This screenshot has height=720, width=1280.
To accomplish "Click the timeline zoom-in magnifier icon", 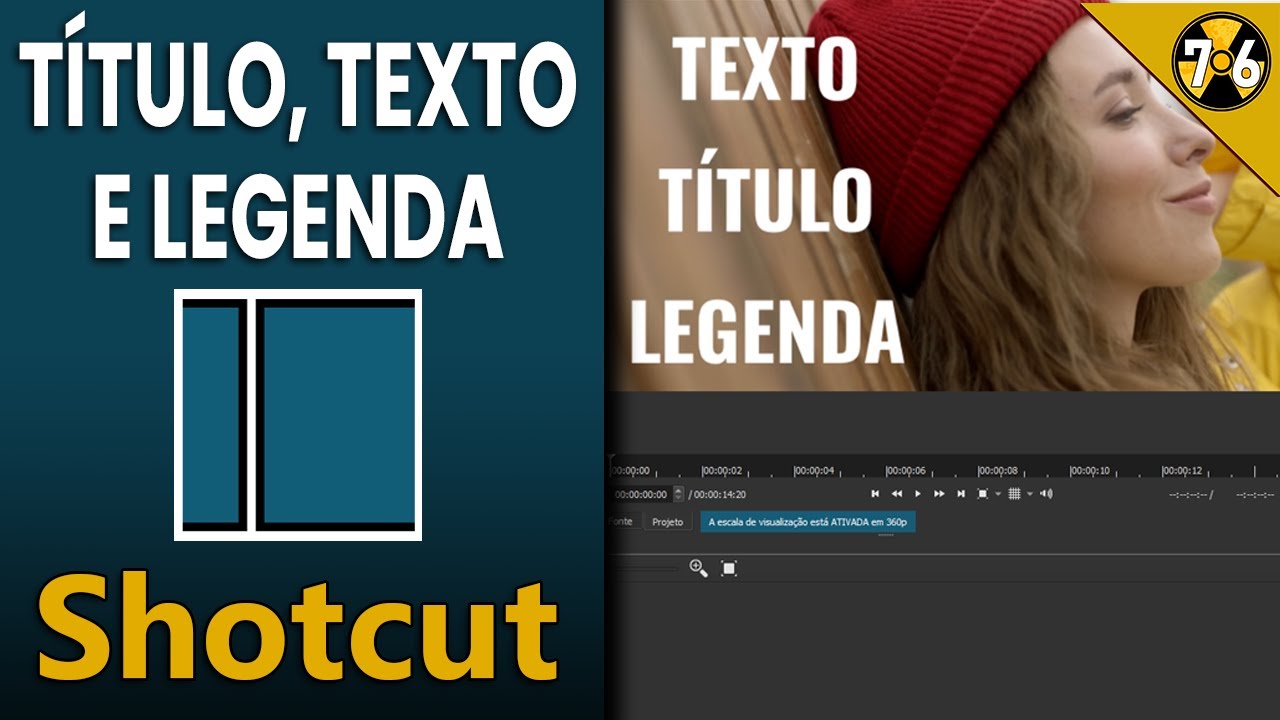I will click(698, 568).
